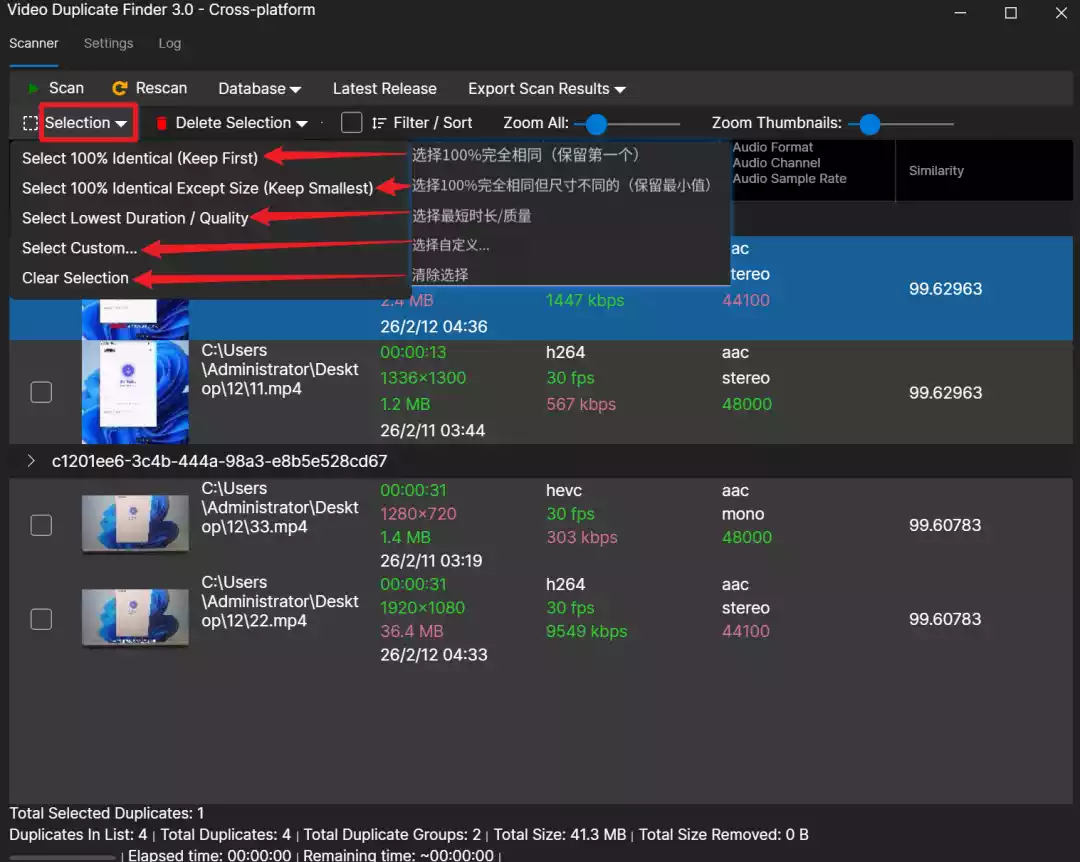Screen dimensions: 1080x862
Task: Click the Rescan button
Action: pos(149,88)
